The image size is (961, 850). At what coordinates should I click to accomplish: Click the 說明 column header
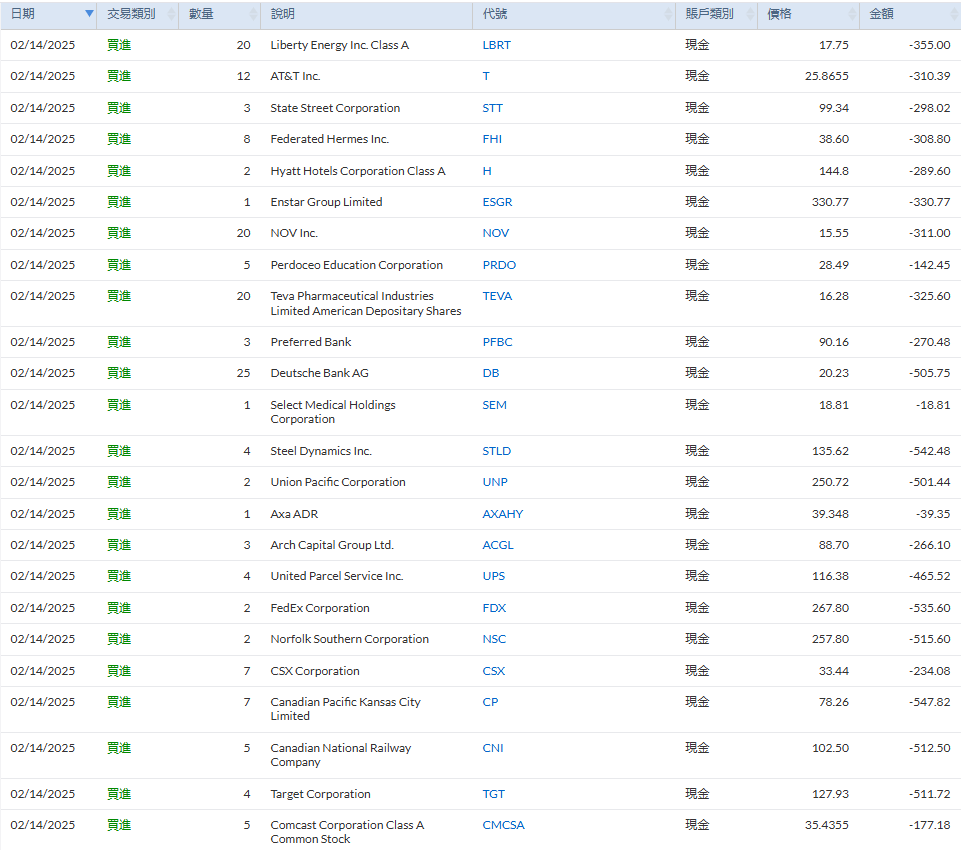(367, 14)
